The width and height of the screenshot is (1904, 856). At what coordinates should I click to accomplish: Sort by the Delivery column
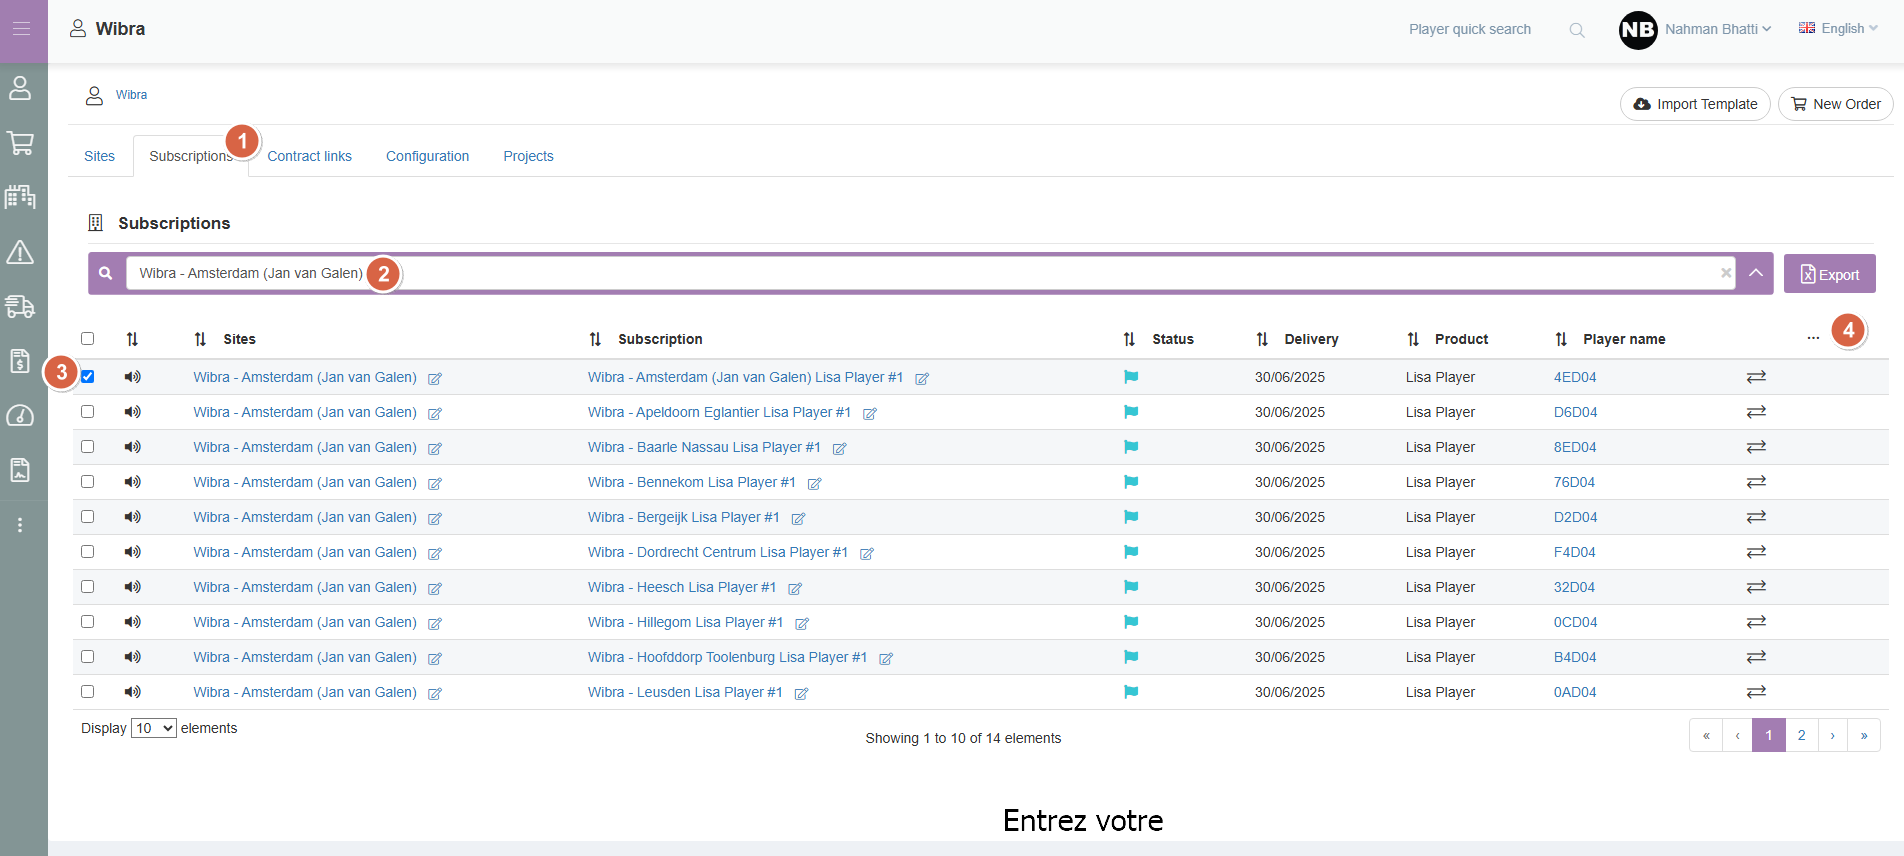coord(1262,339)
